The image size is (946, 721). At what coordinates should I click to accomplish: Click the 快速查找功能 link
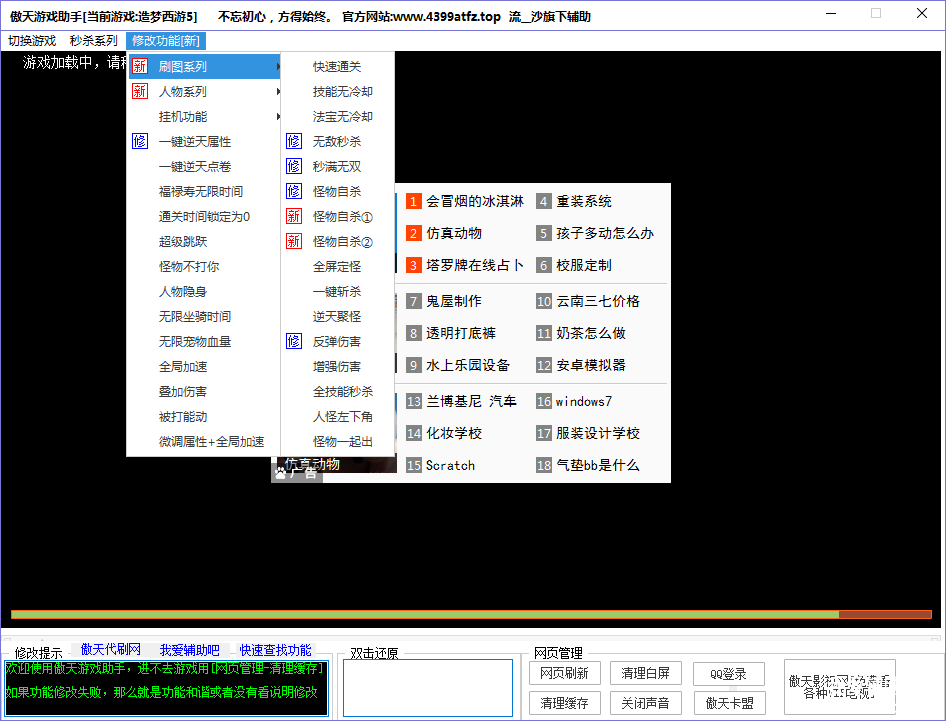point(275,650)
